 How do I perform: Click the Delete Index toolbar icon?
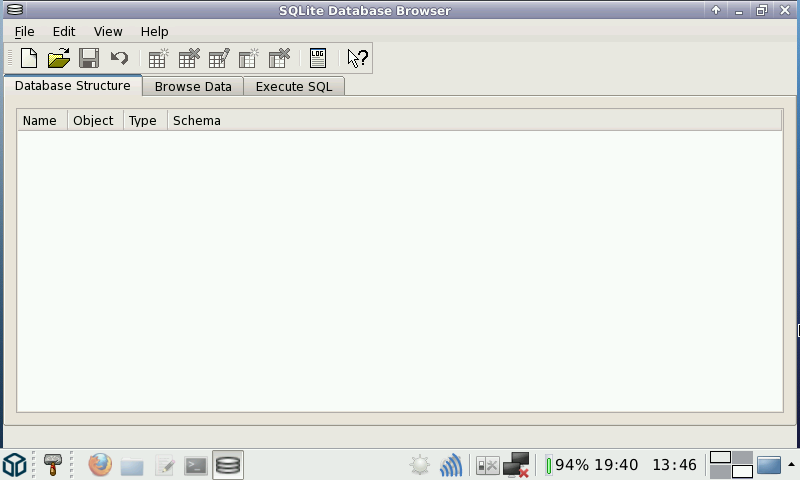279,58
